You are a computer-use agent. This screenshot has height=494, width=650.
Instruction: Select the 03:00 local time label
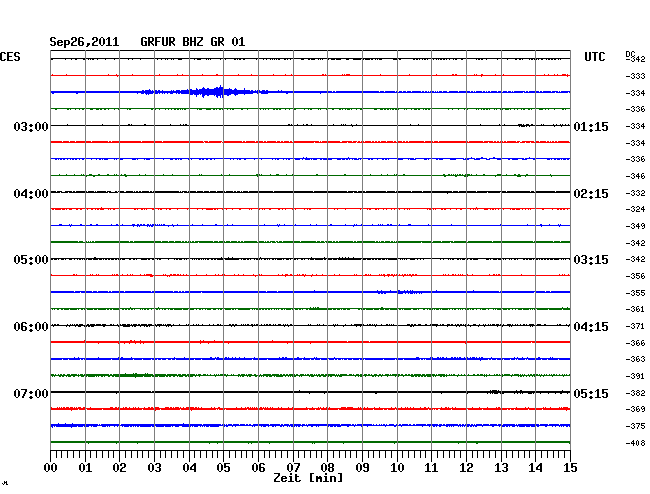pyautogui.click(x=31, y=126)
